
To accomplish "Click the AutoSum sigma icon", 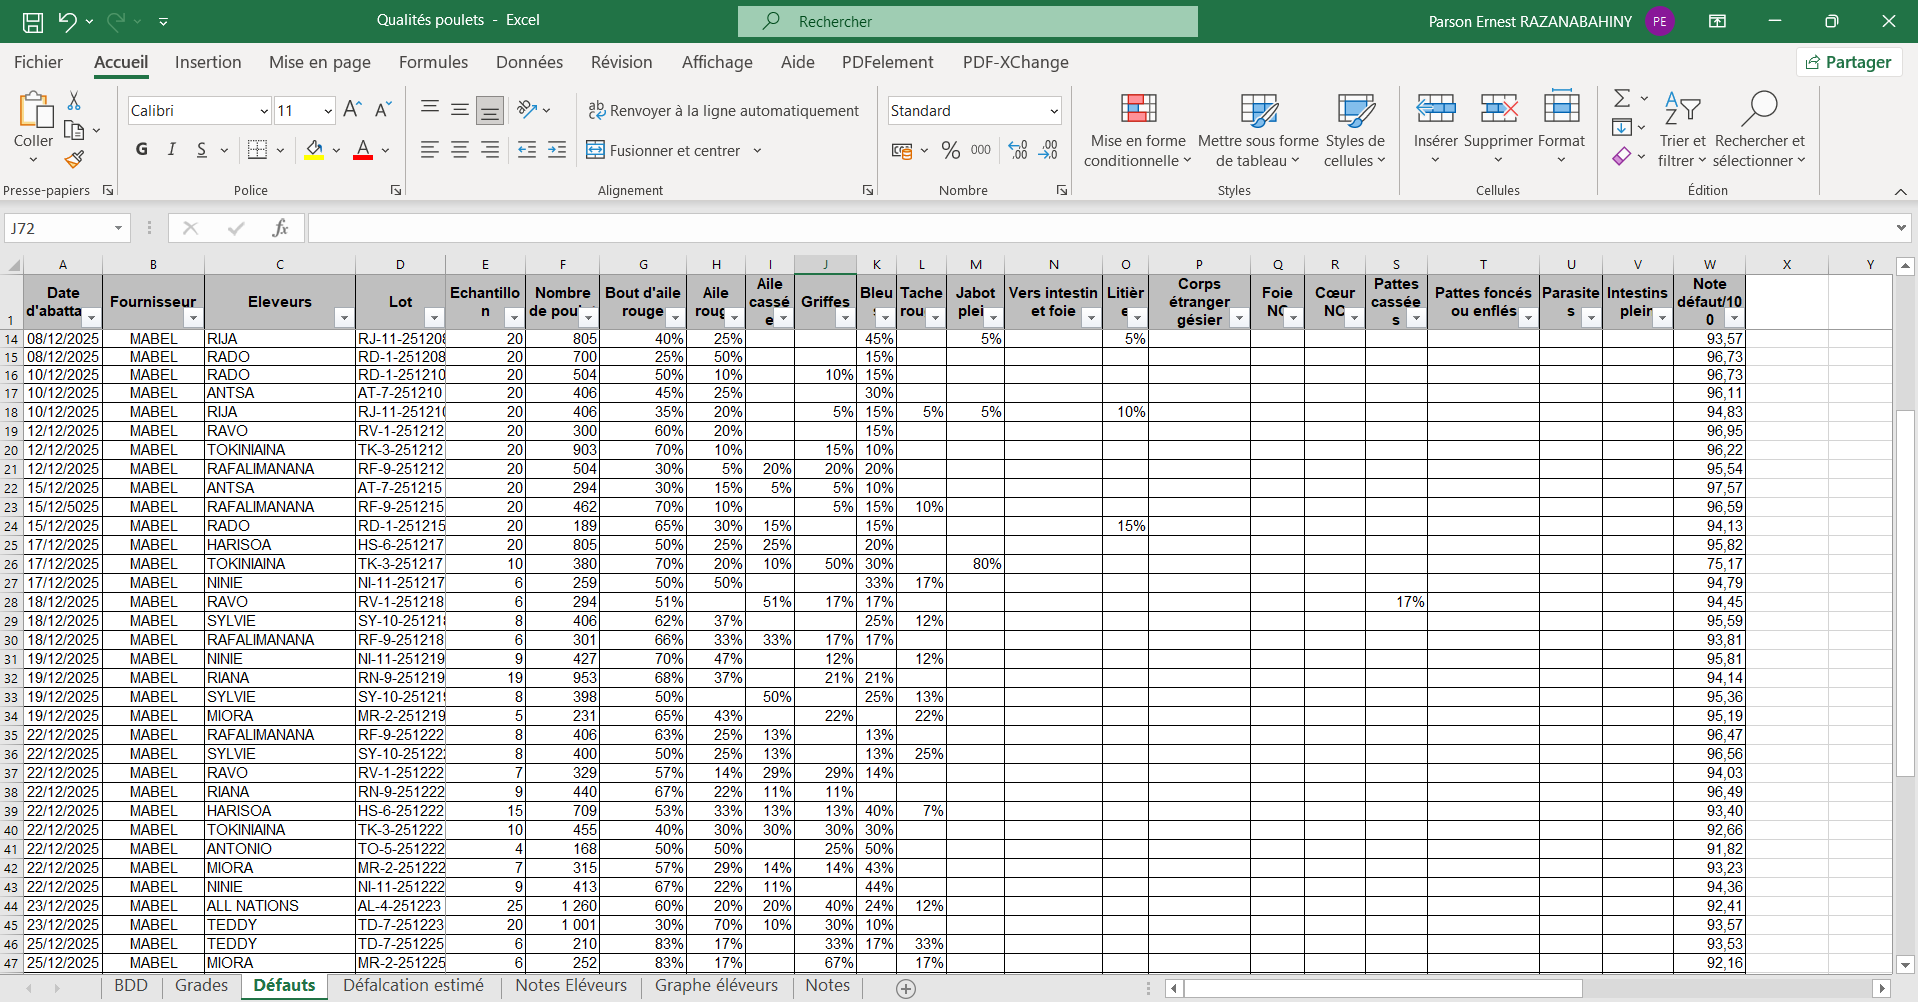I will [1622, 98].
